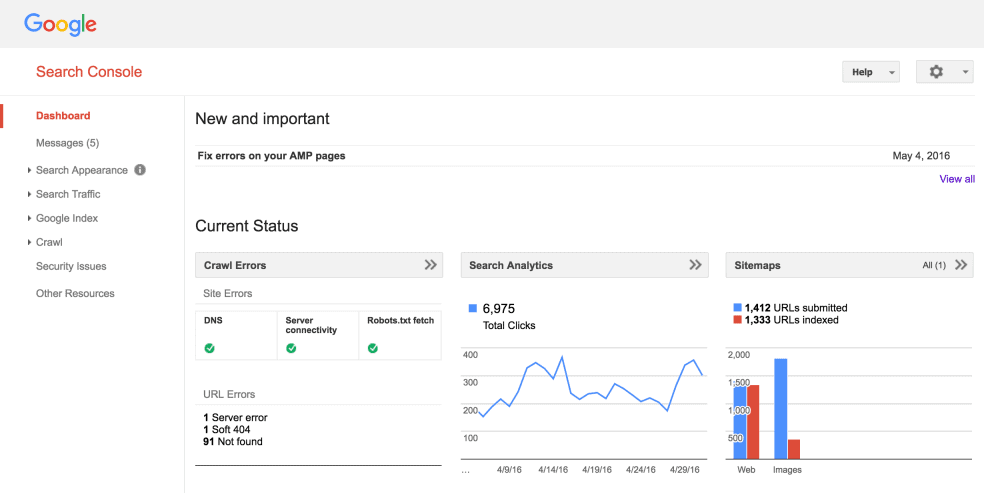
Task: Open Sitemaps via double-chevron icon
Action: coord(961,265)
